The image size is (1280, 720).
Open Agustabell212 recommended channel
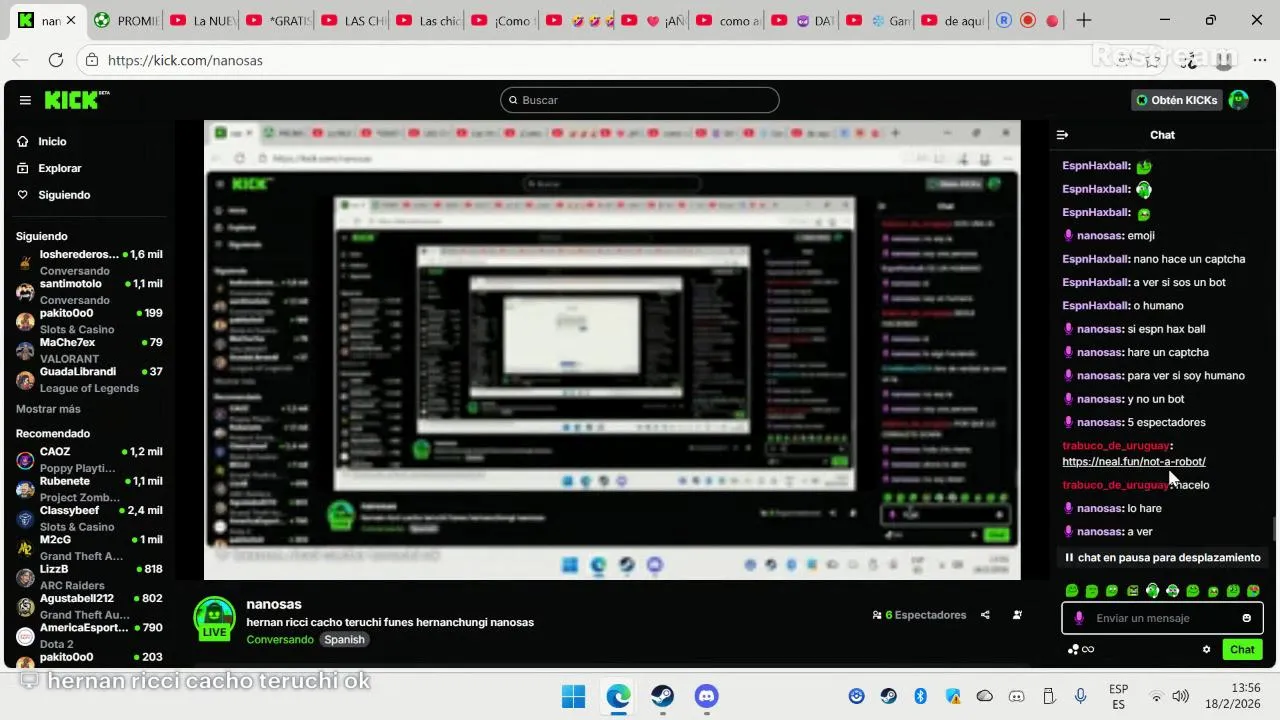89,606
